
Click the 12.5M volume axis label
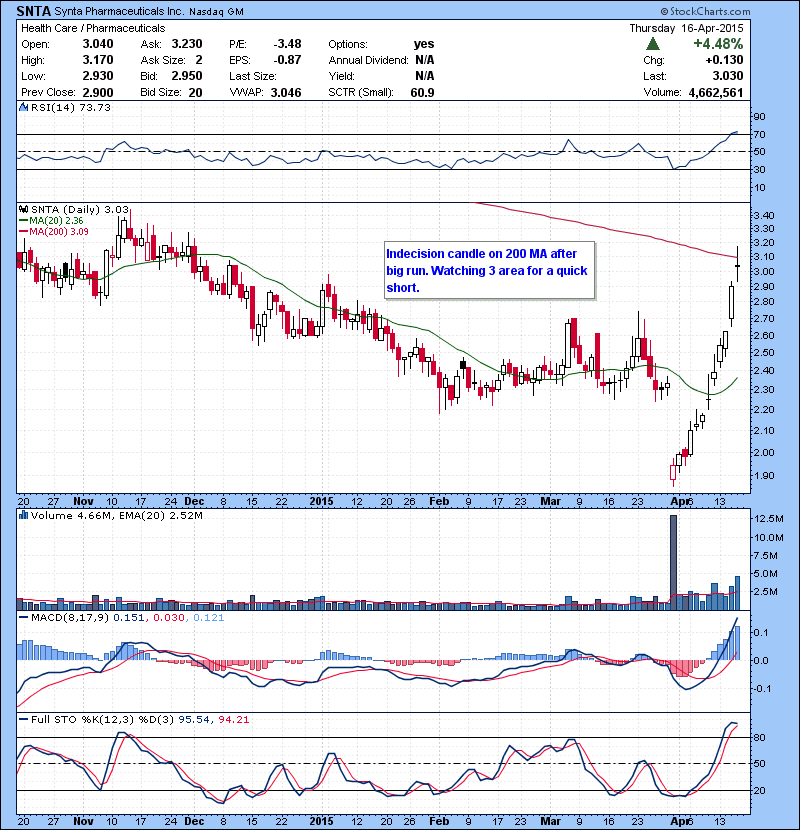tap(768, 518)
